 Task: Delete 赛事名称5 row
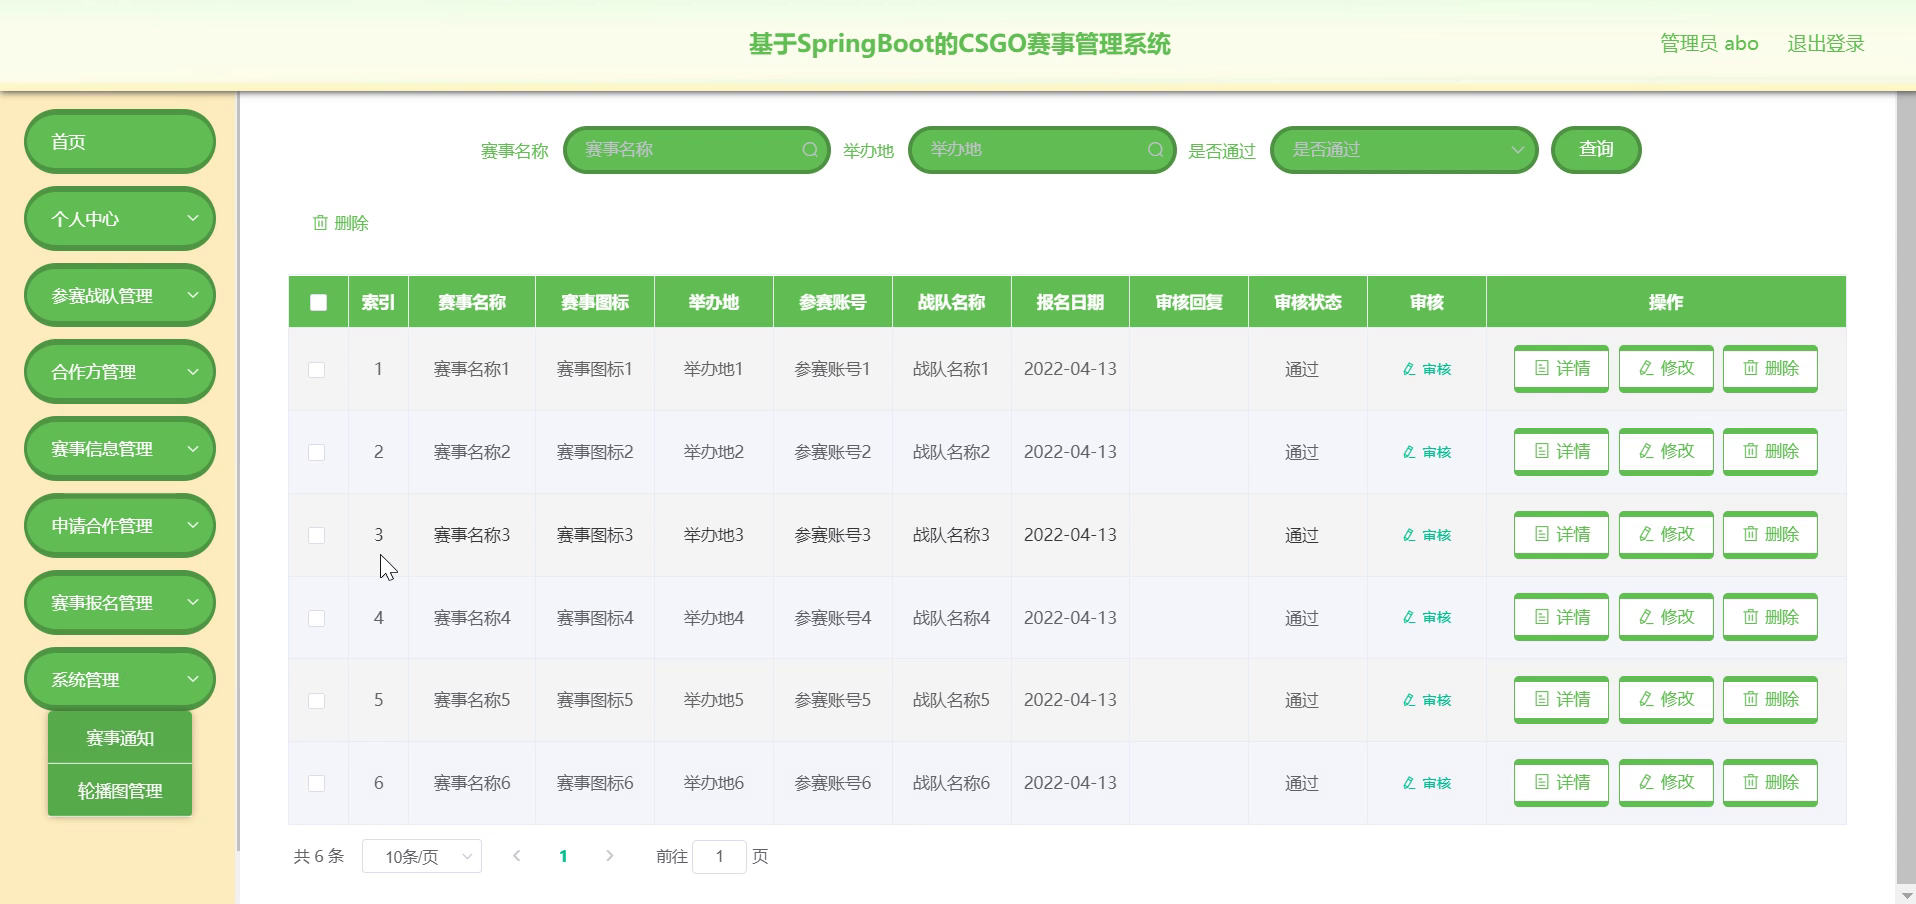pos(1770,700)
